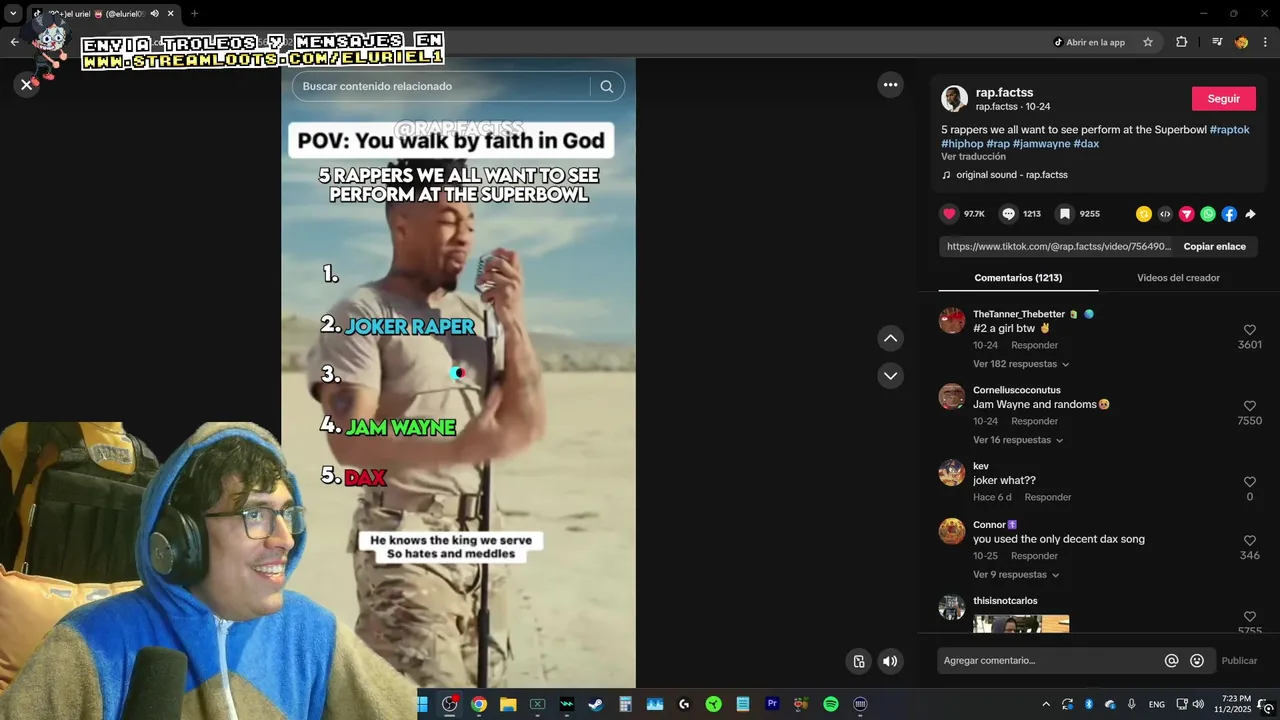Screen dimensions: 1280x720
Task: Repost video with yellow icon
Action: click(x=1144, y=214)
